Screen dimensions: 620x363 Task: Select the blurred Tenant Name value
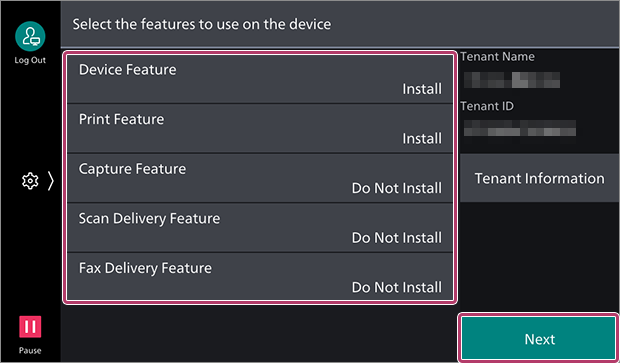tap(512, 80)
